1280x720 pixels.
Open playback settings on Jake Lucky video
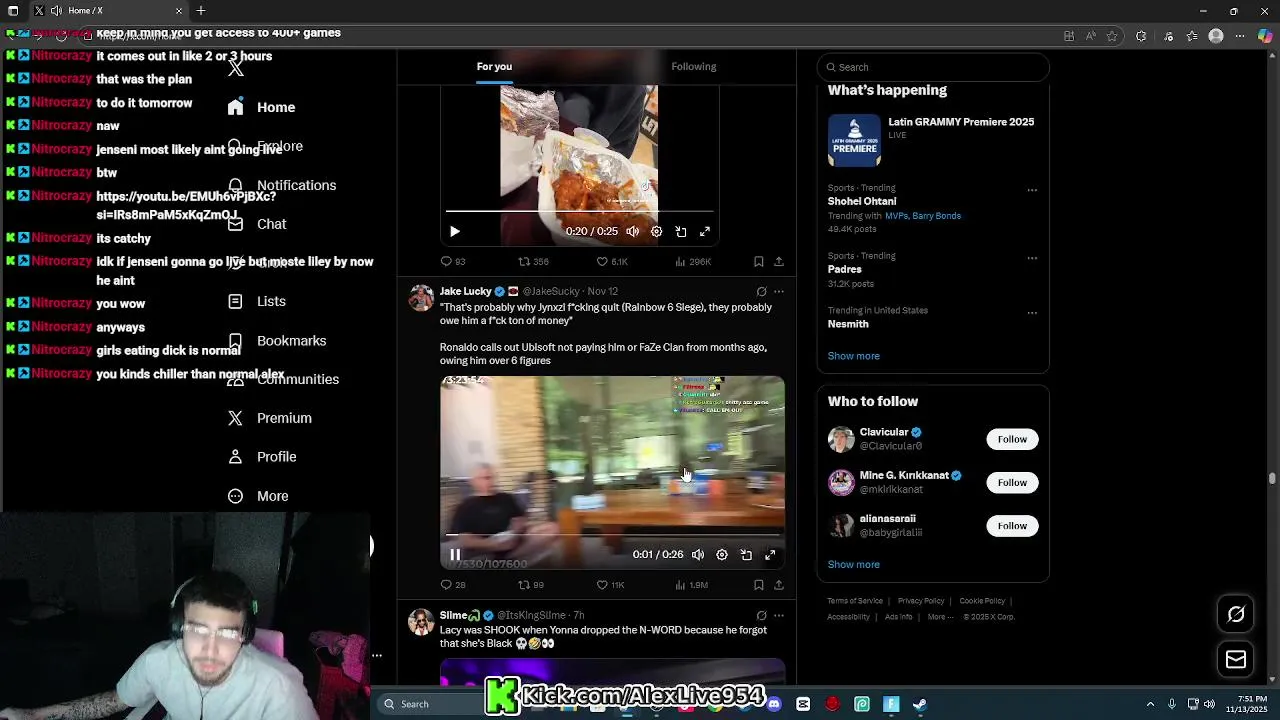pos(722,554)
